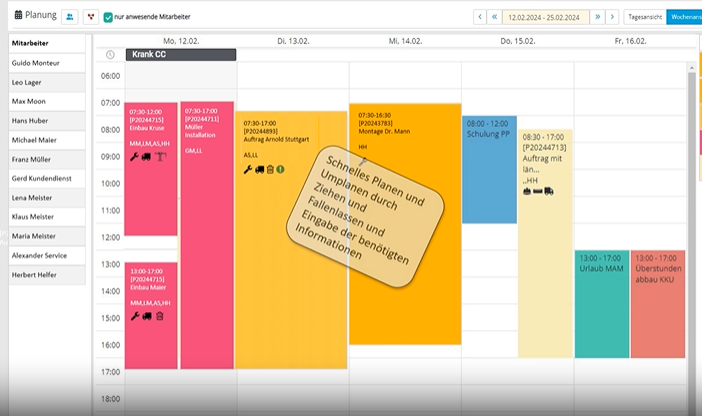Select employee Hans Huber
The width and height of the screenshot is (702, 416).
tap(47, 121)
